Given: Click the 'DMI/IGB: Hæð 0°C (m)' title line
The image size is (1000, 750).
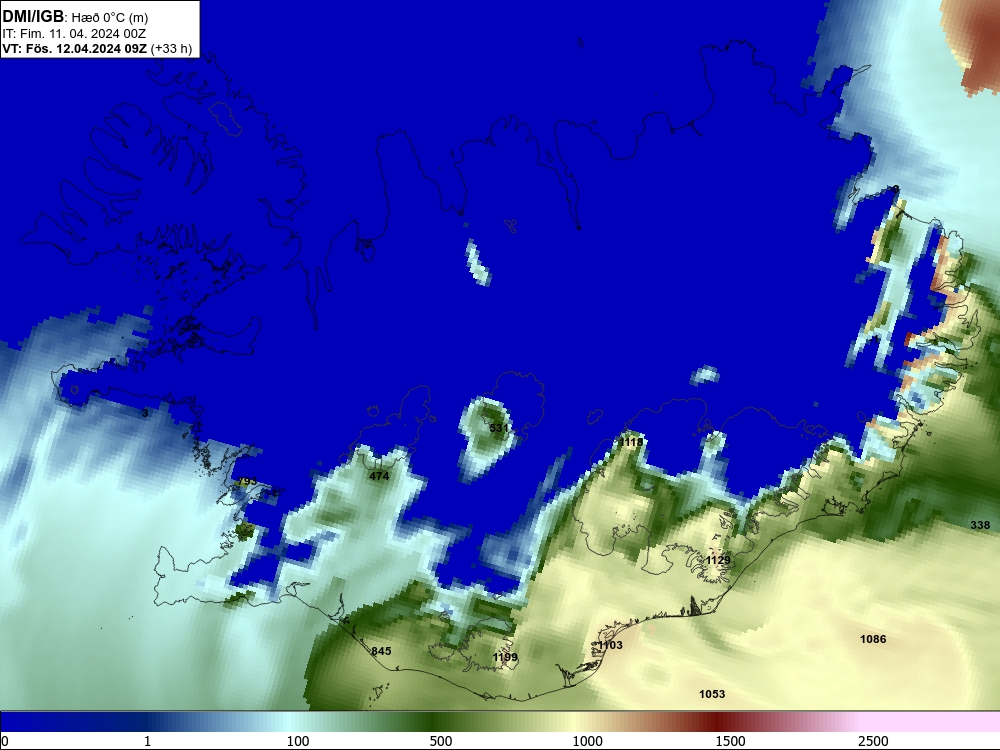Looking at the screenshot, I should coord(75,17).
